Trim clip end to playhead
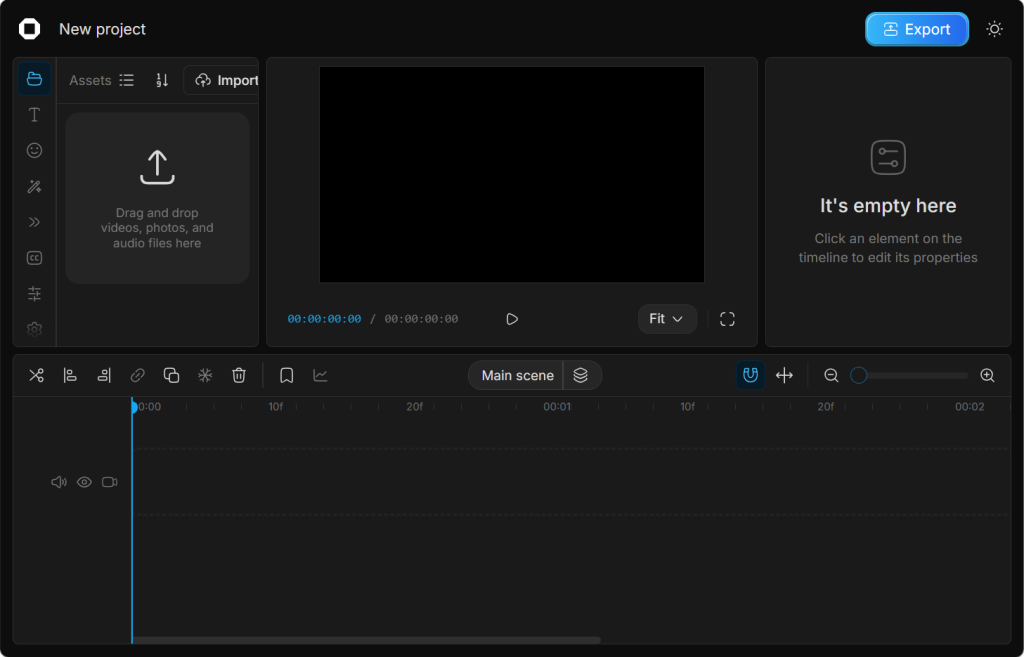1024x657 pixels. pyautogui.click(x=104, y=376)
